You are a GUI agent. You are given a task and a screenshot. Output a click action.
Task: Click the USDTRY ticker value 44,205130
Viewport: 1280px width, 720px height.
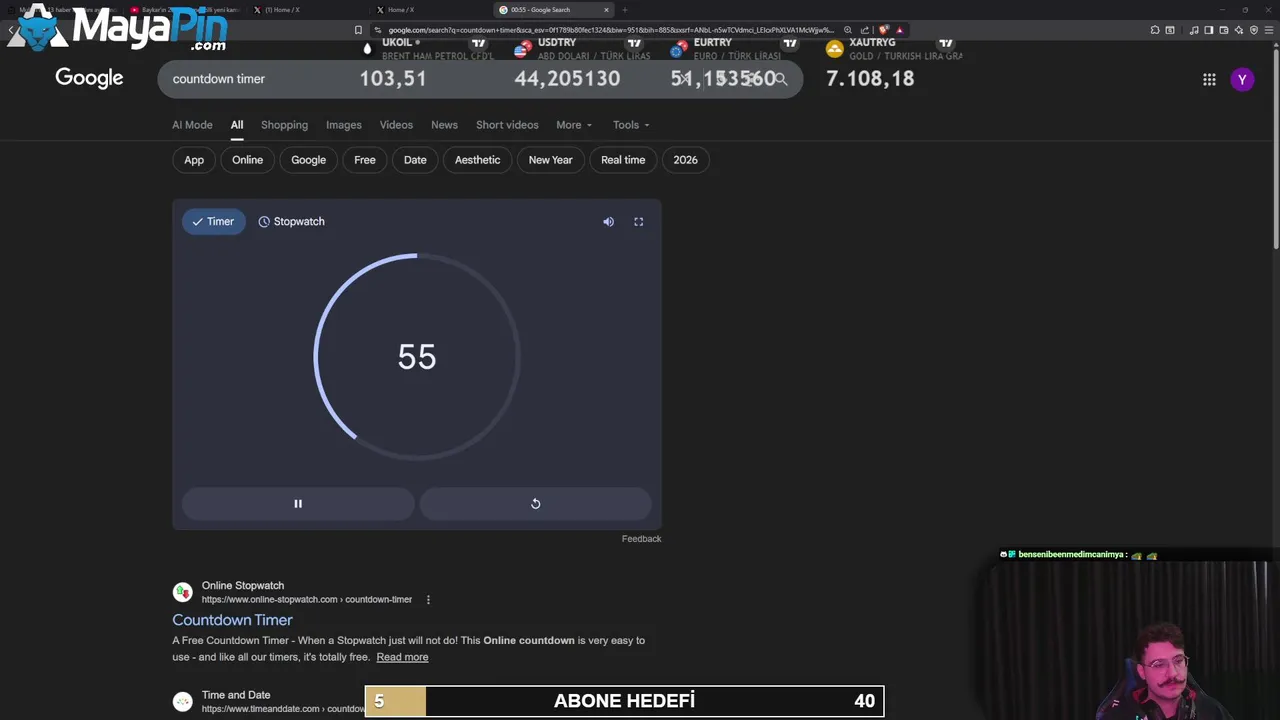567,79
